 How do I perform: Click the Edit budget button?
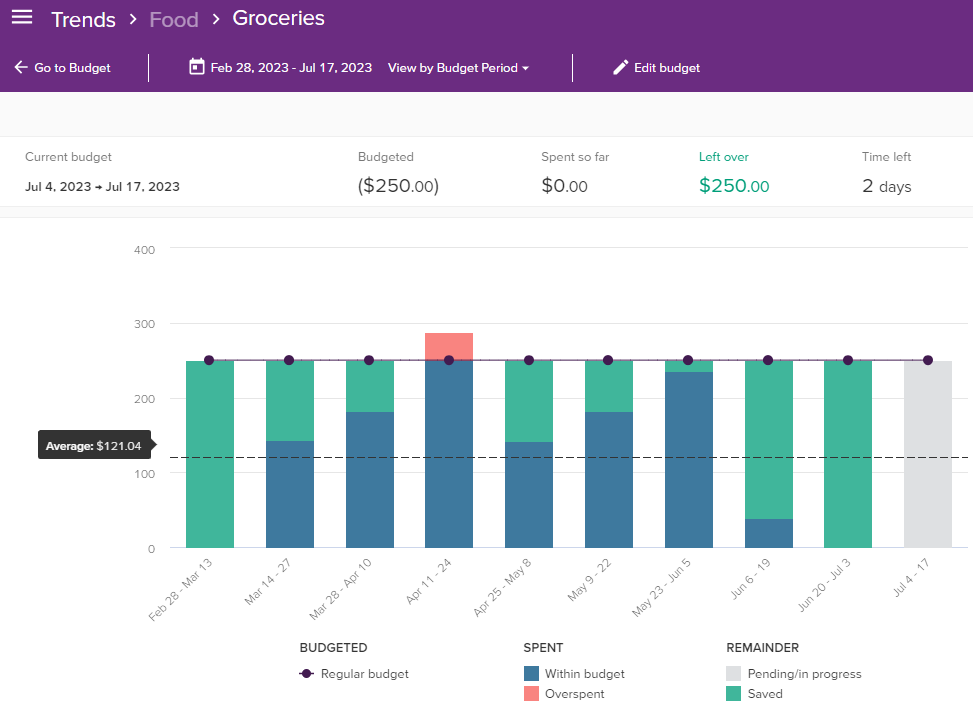pos(657,67)
